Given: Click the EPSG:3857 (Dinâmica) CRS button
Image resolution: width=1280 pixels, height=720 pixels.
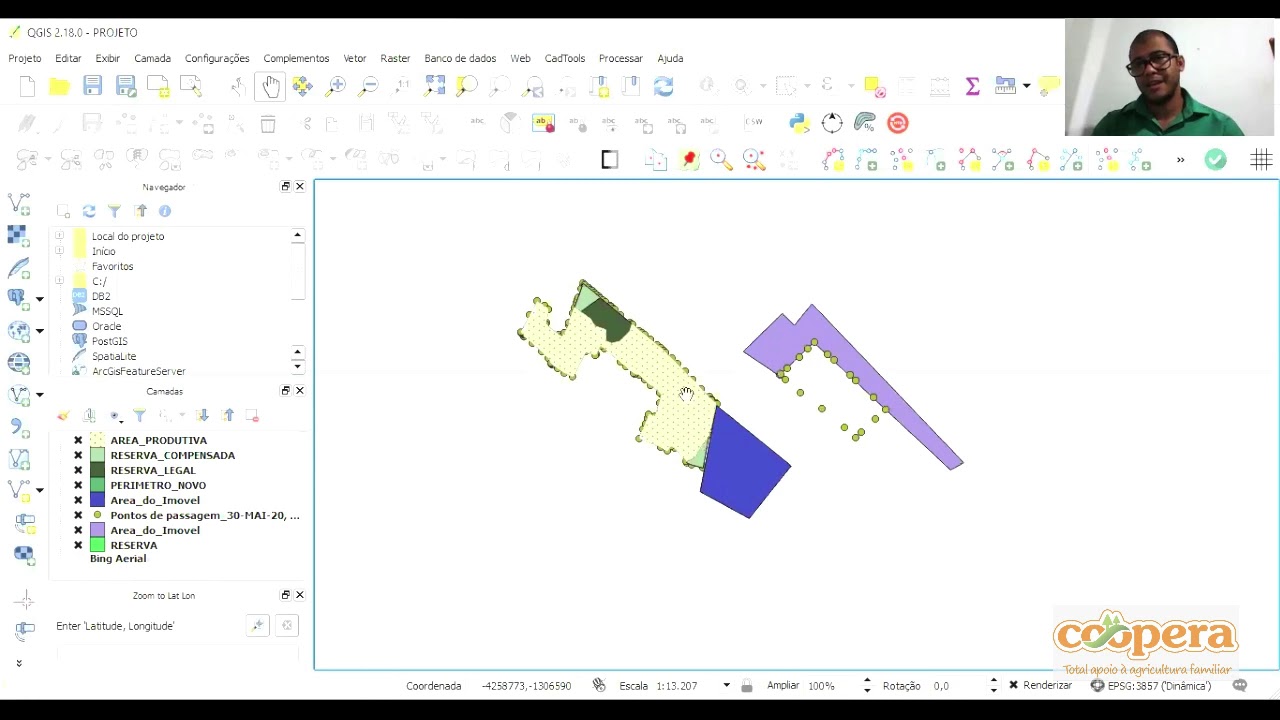Looking at the screenshot, I should pyautogui.click(x=1150, y=686).
